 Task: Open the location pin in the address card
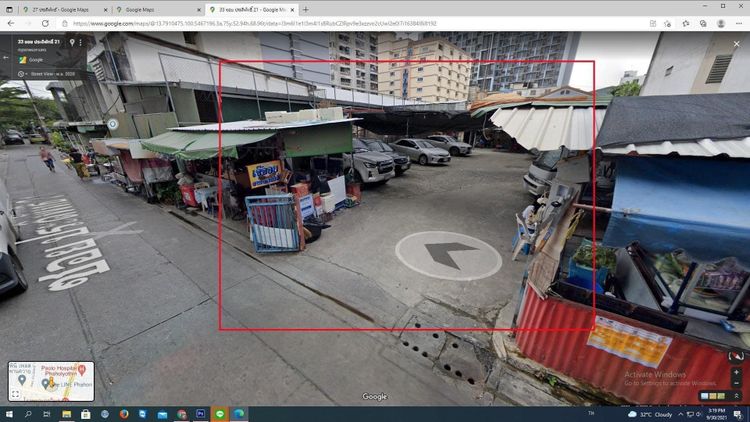coord(72,42)
